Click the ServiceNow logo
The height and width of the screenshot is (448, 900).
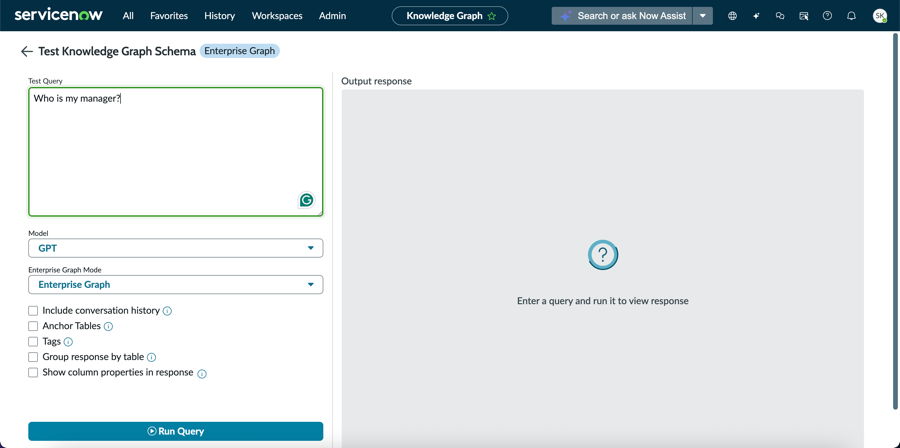pos(59,15)
